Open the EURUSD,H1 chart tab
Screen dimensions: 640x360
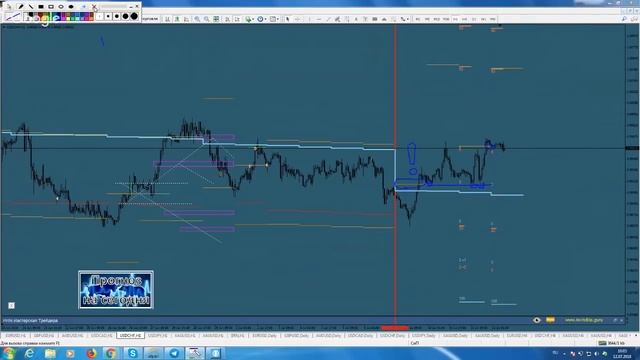click(16, 336)
